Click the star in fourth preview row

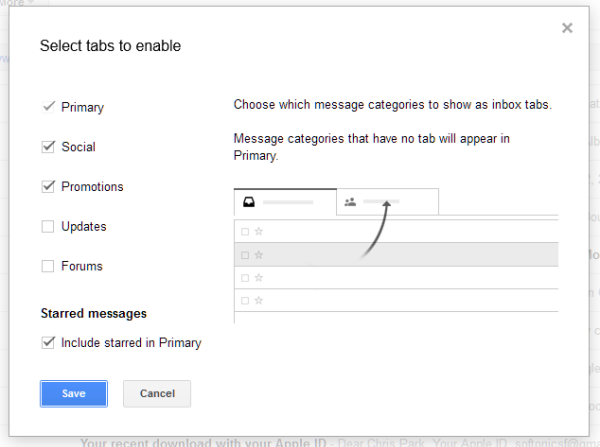(258, 300)
